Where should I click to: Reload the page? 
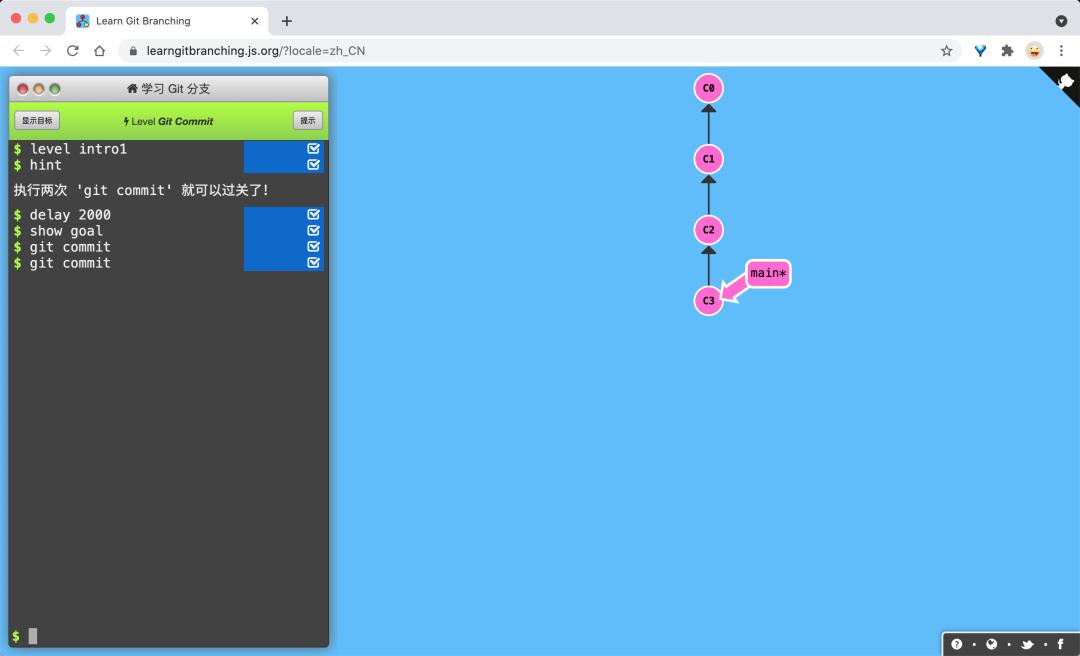(x=72, y=50)
